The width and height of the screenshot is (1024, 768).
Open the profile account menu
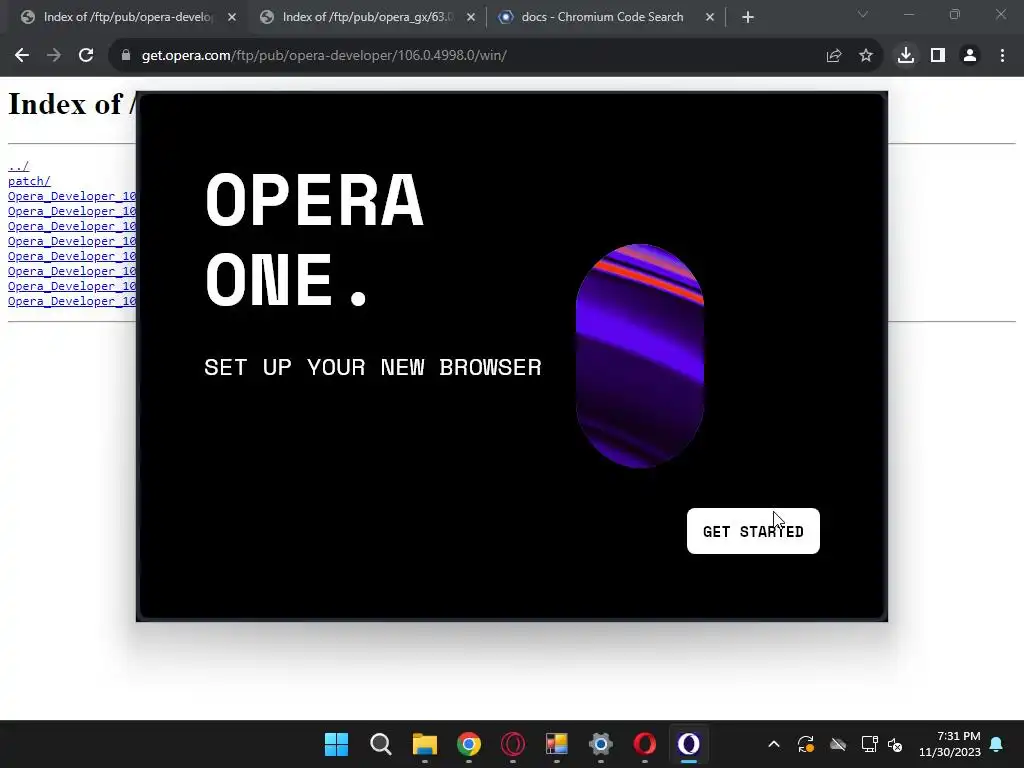click(x=970, y=56)
